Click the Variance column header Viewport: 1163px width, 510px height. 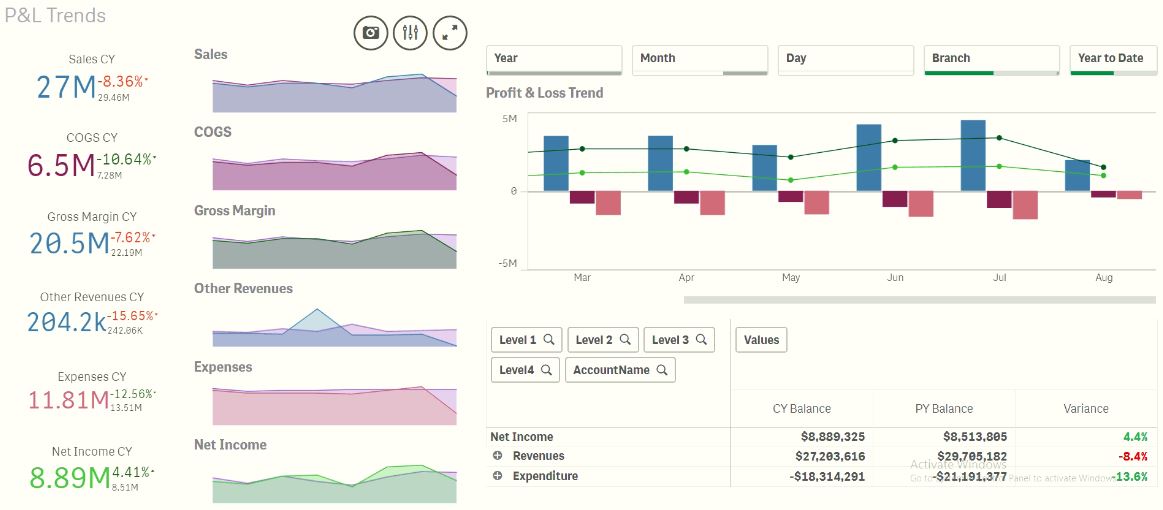point(1086,408)
